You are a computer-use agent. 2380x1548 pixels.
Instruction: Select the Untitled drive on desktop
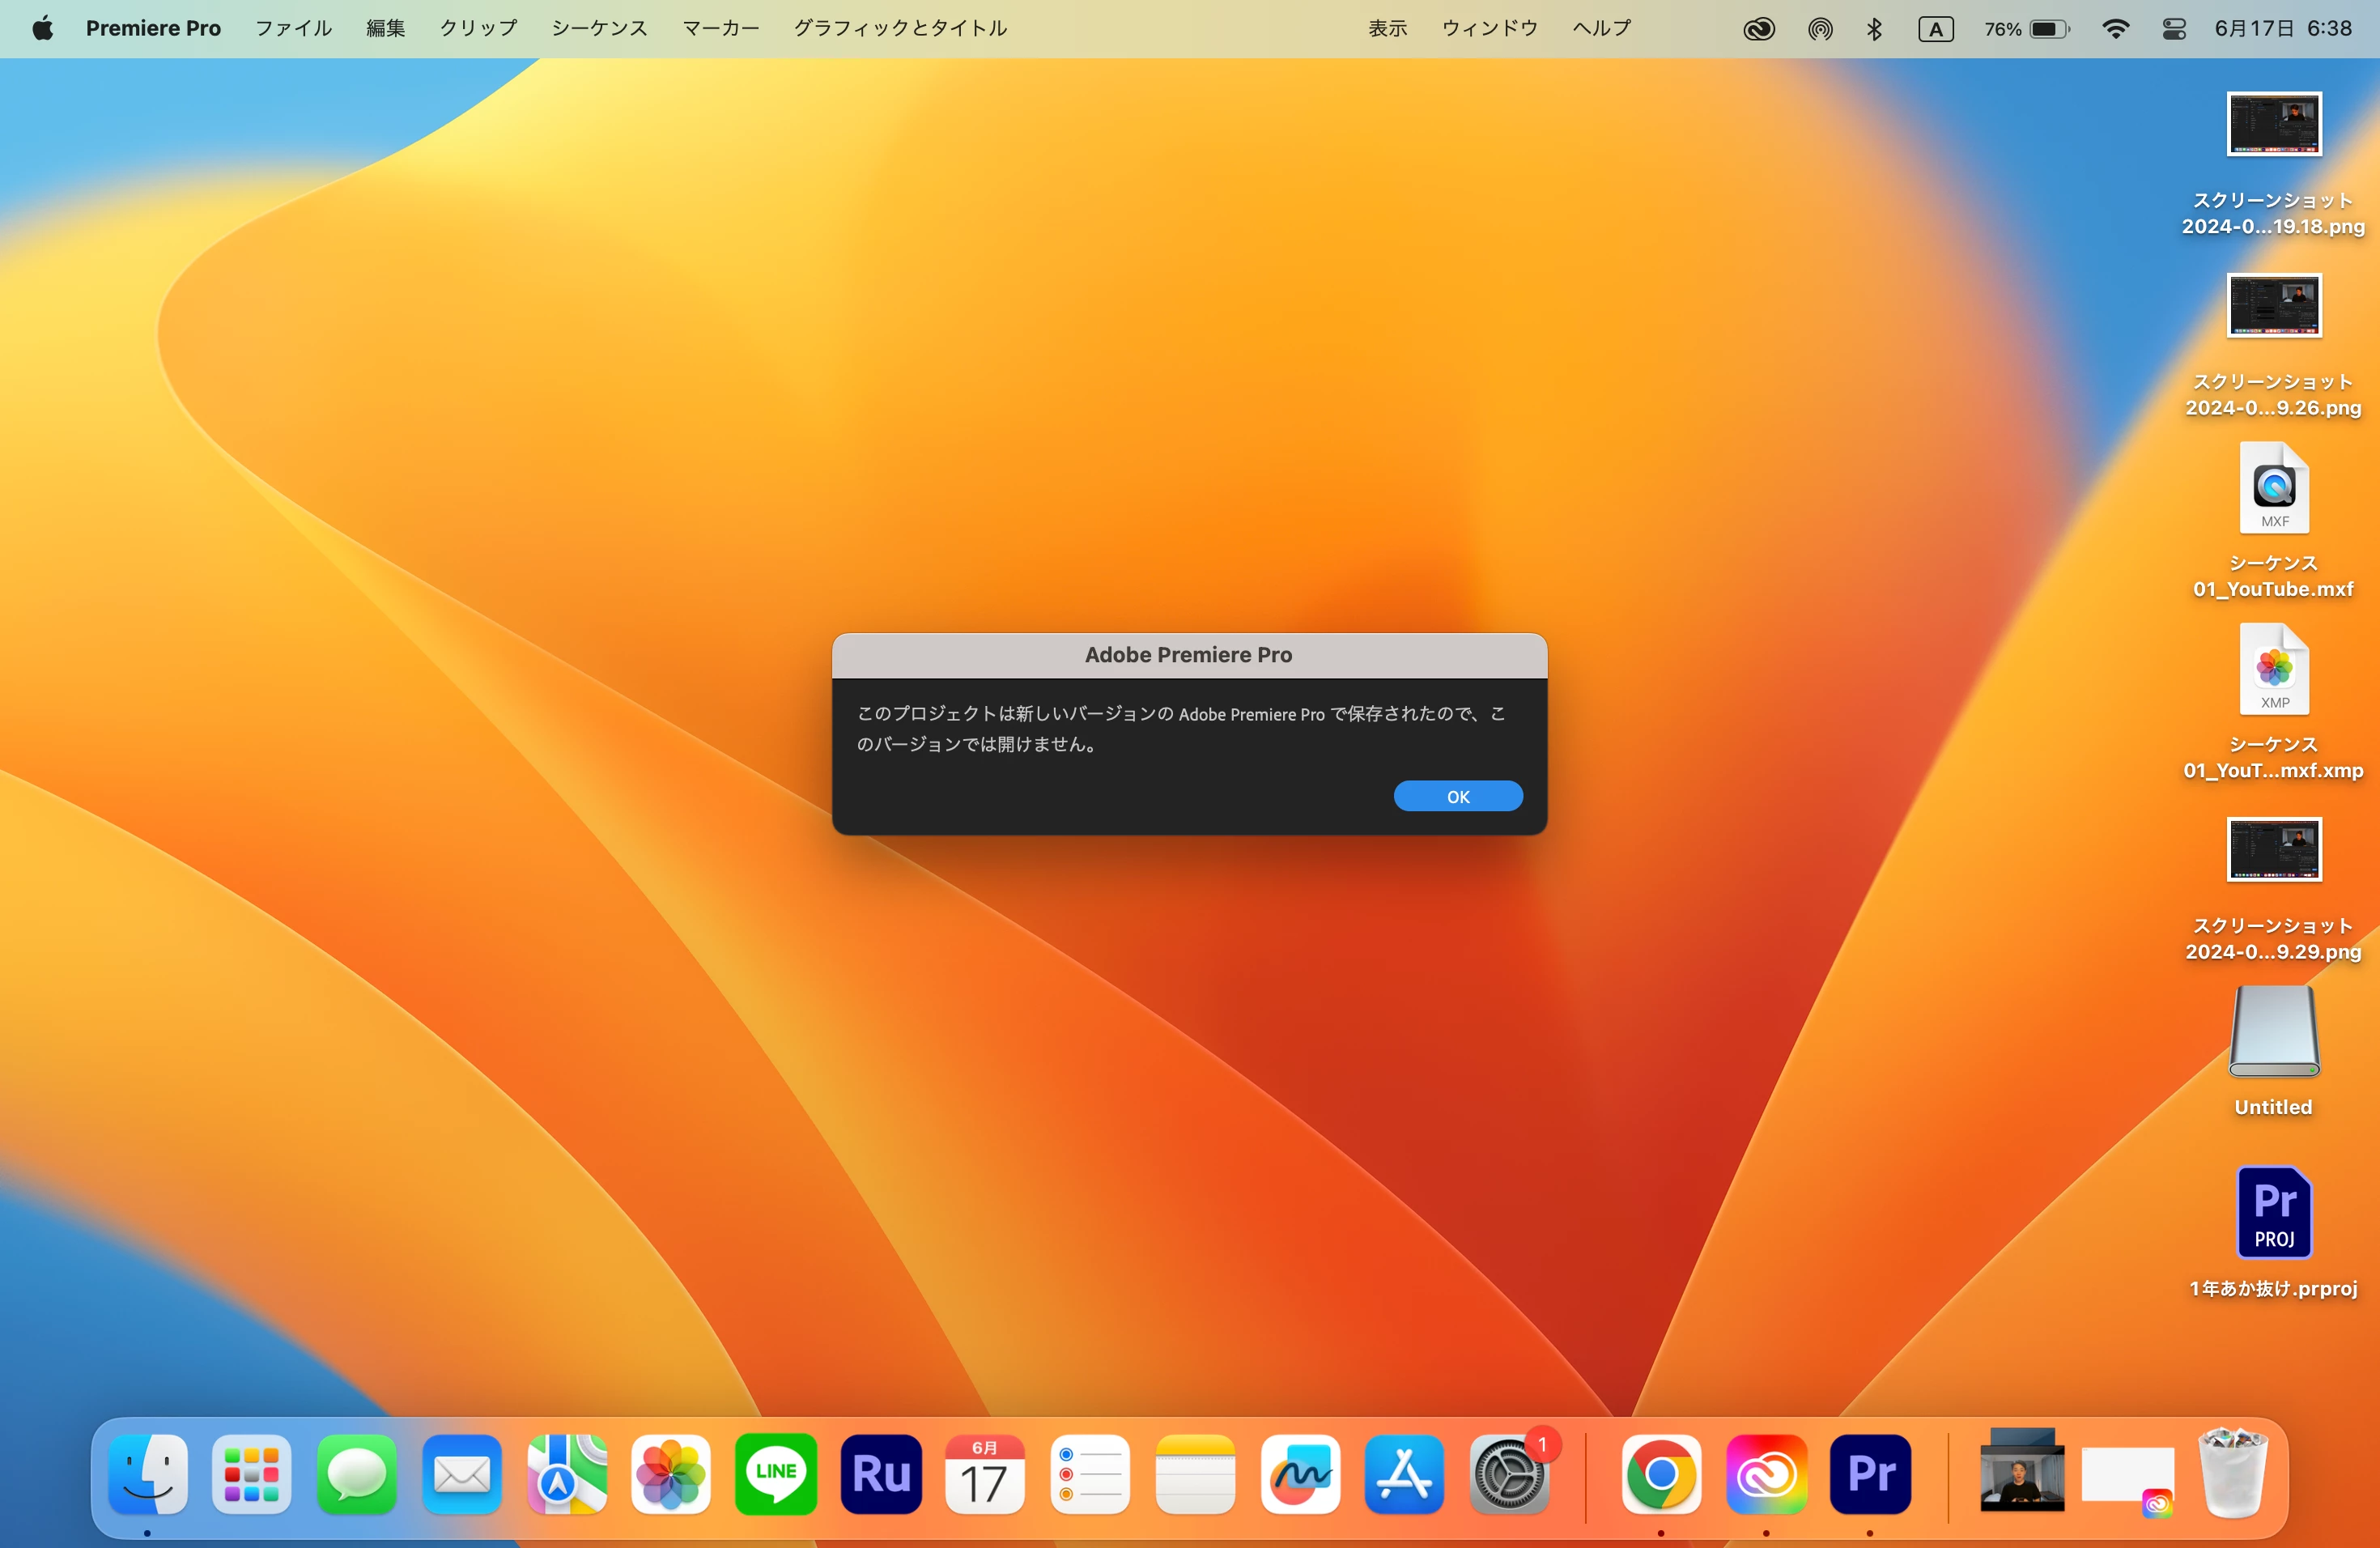2273,1032
